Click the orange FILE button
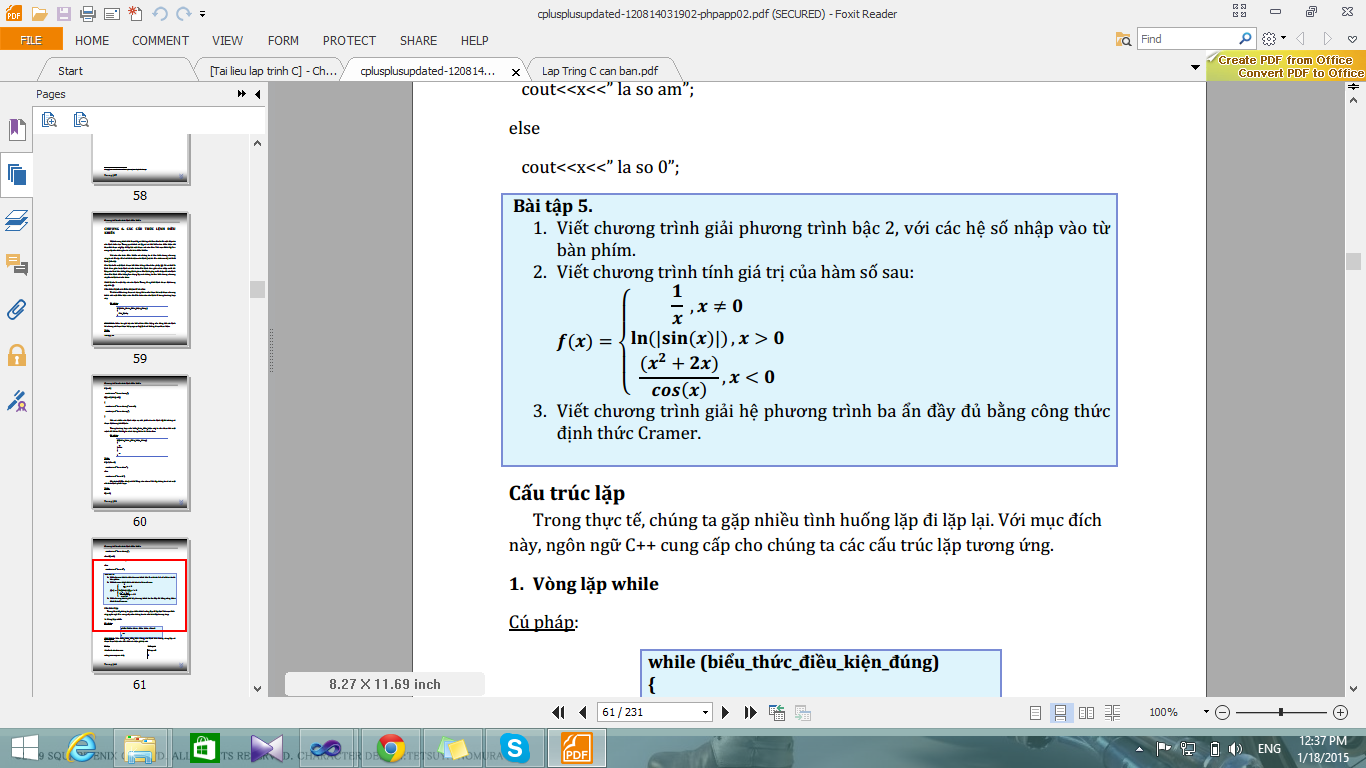This screenshot has width=1366, height=768. (31, 40)
